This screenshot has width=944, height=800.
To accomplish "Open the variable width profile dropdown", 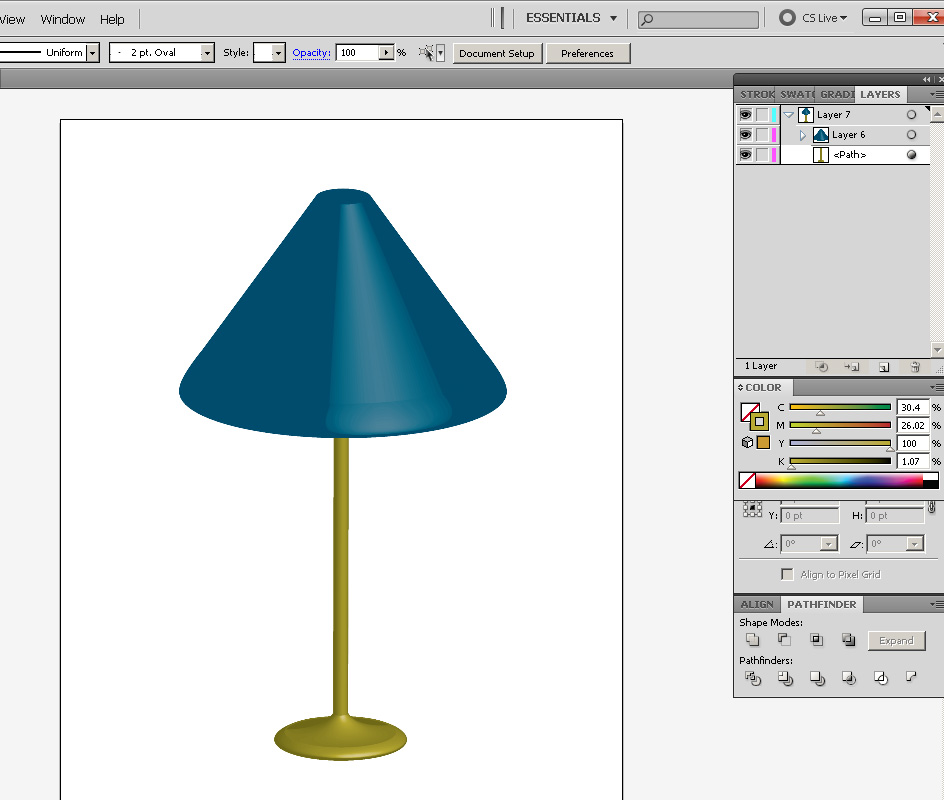I will [x=91, y=53].
